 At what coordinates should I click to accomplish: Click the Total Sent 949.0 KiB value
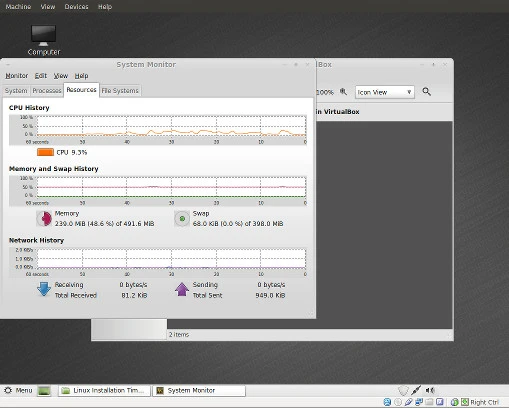(x=270, y=295)
